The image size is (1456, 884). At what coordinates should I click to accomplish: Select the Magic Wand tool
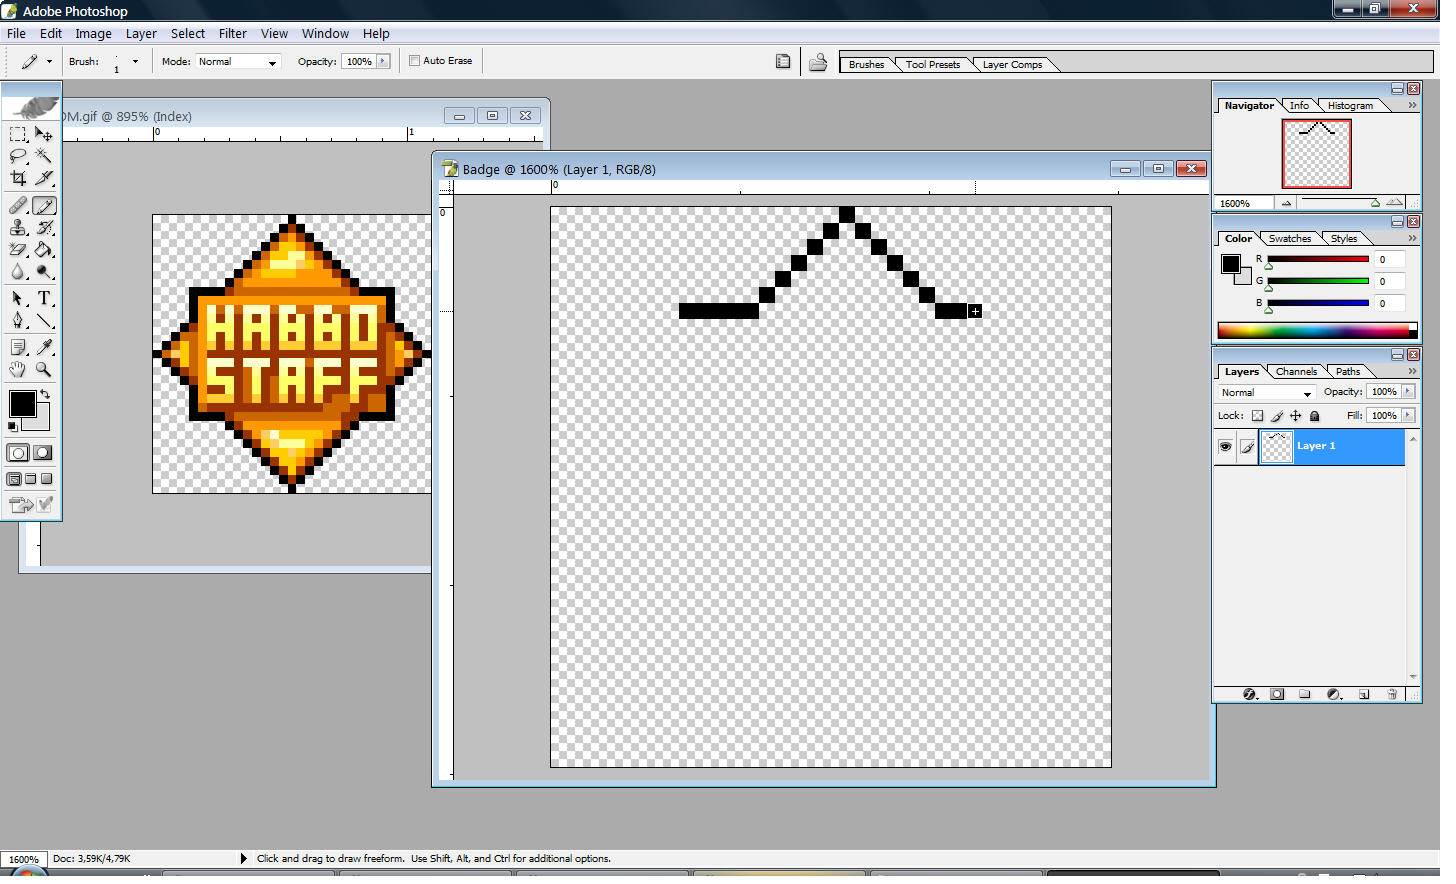(44, 156)
